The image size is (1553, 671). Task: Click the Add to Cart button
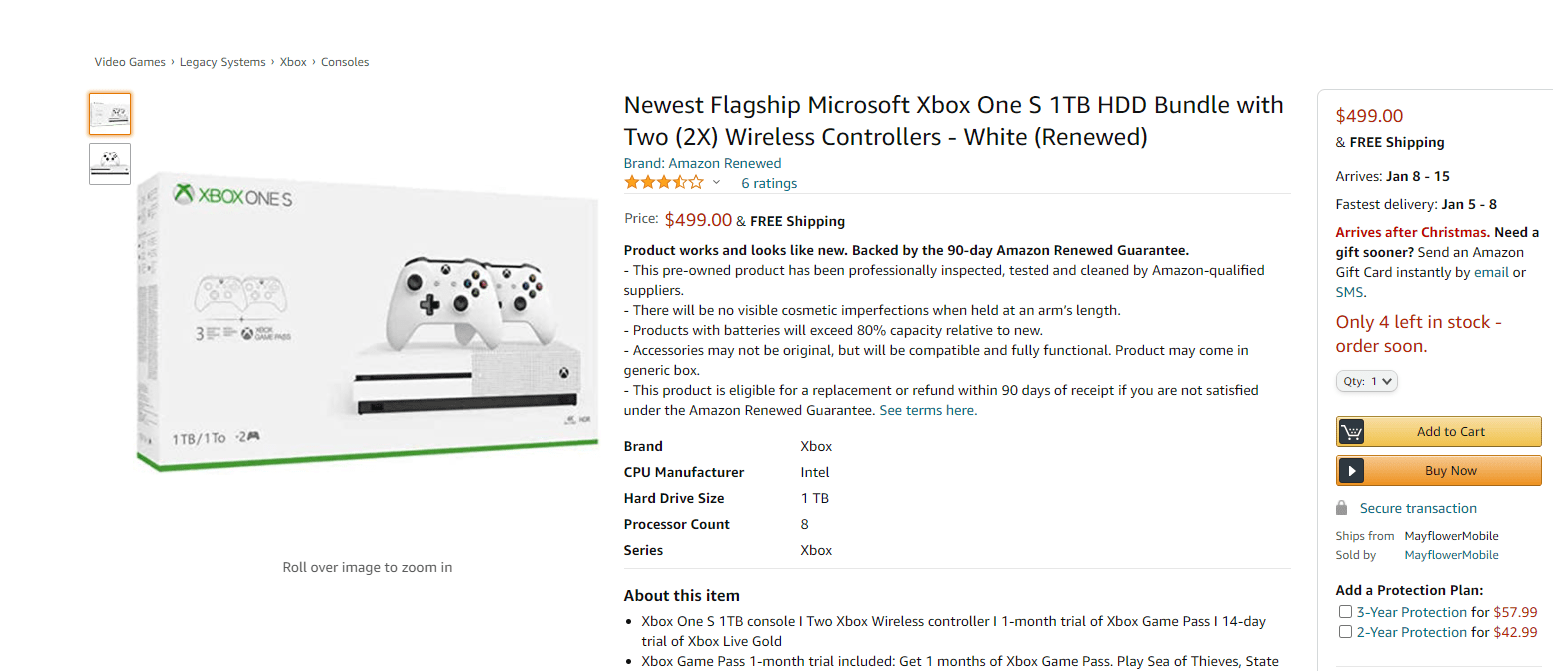(x=1438, y=431)
